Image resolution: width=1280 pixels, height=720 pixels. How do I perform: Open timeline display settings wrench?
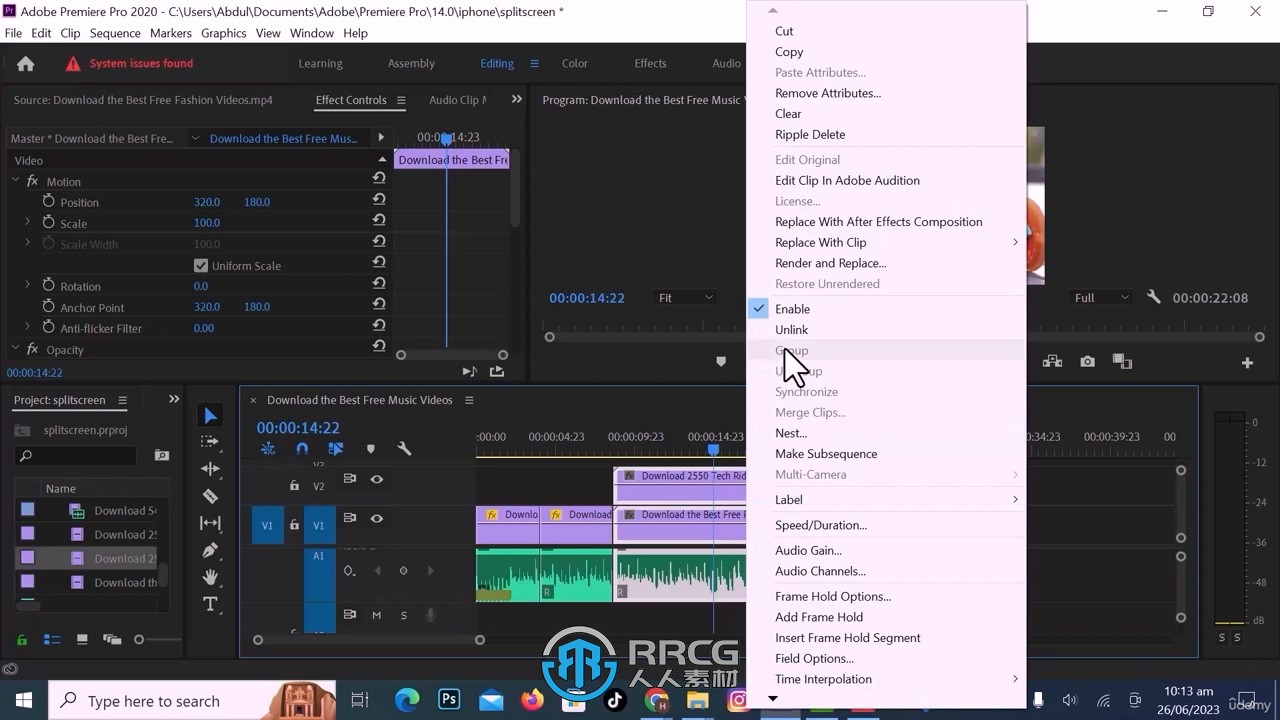[x=404, y=449]
